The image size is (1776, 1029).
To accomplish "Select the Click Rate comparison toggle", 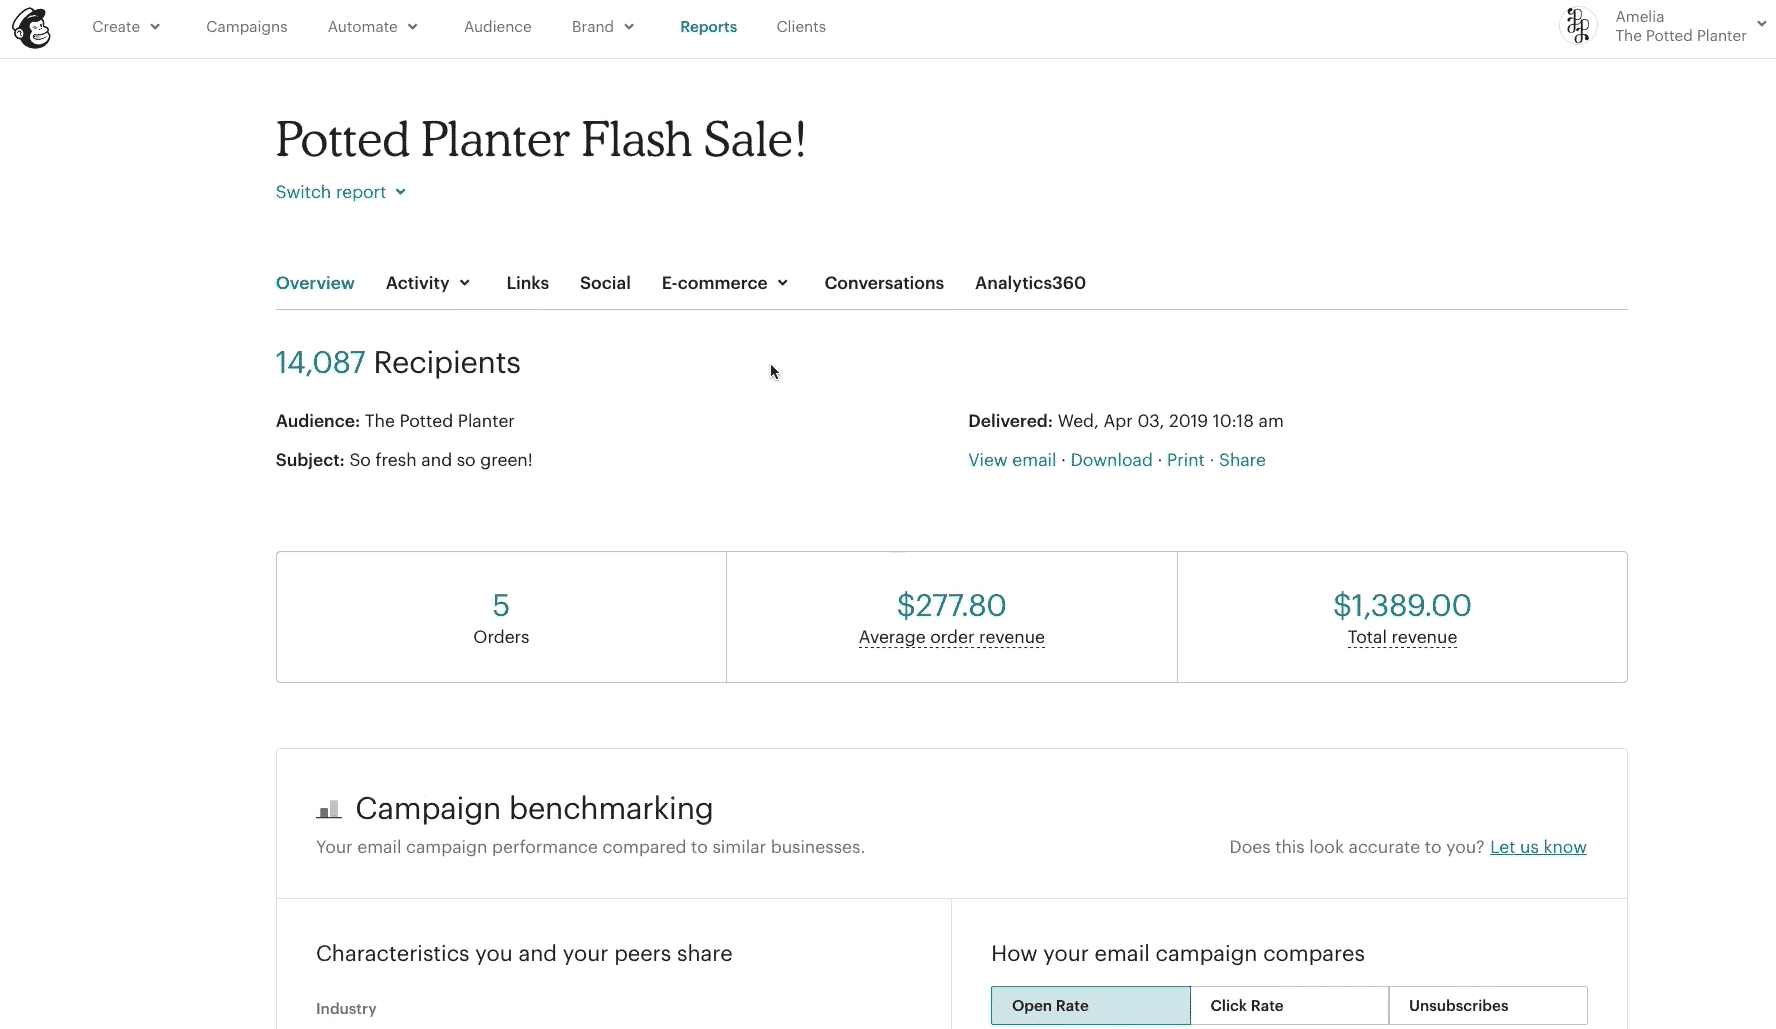I will [x=1289, y=1006].
